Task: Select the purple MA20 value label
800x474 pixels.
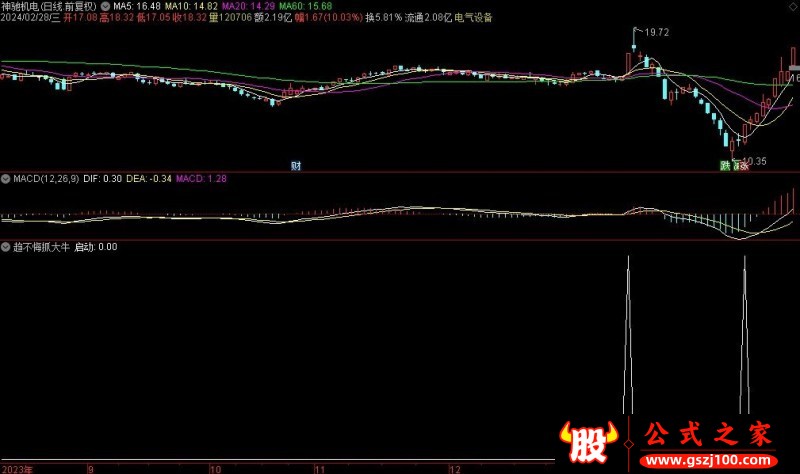Action: pos(215,6)
